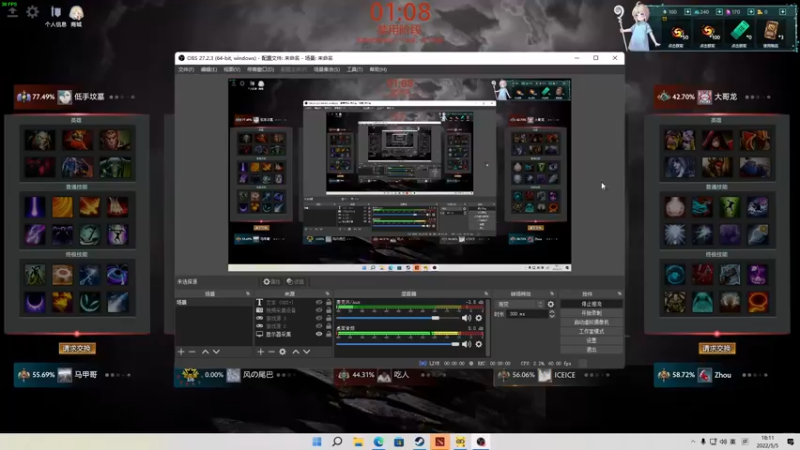The height and width of the screenshot is (450, 800).
Task: Open source properties gear in Sources toolbar
Action: coord(283,352)
